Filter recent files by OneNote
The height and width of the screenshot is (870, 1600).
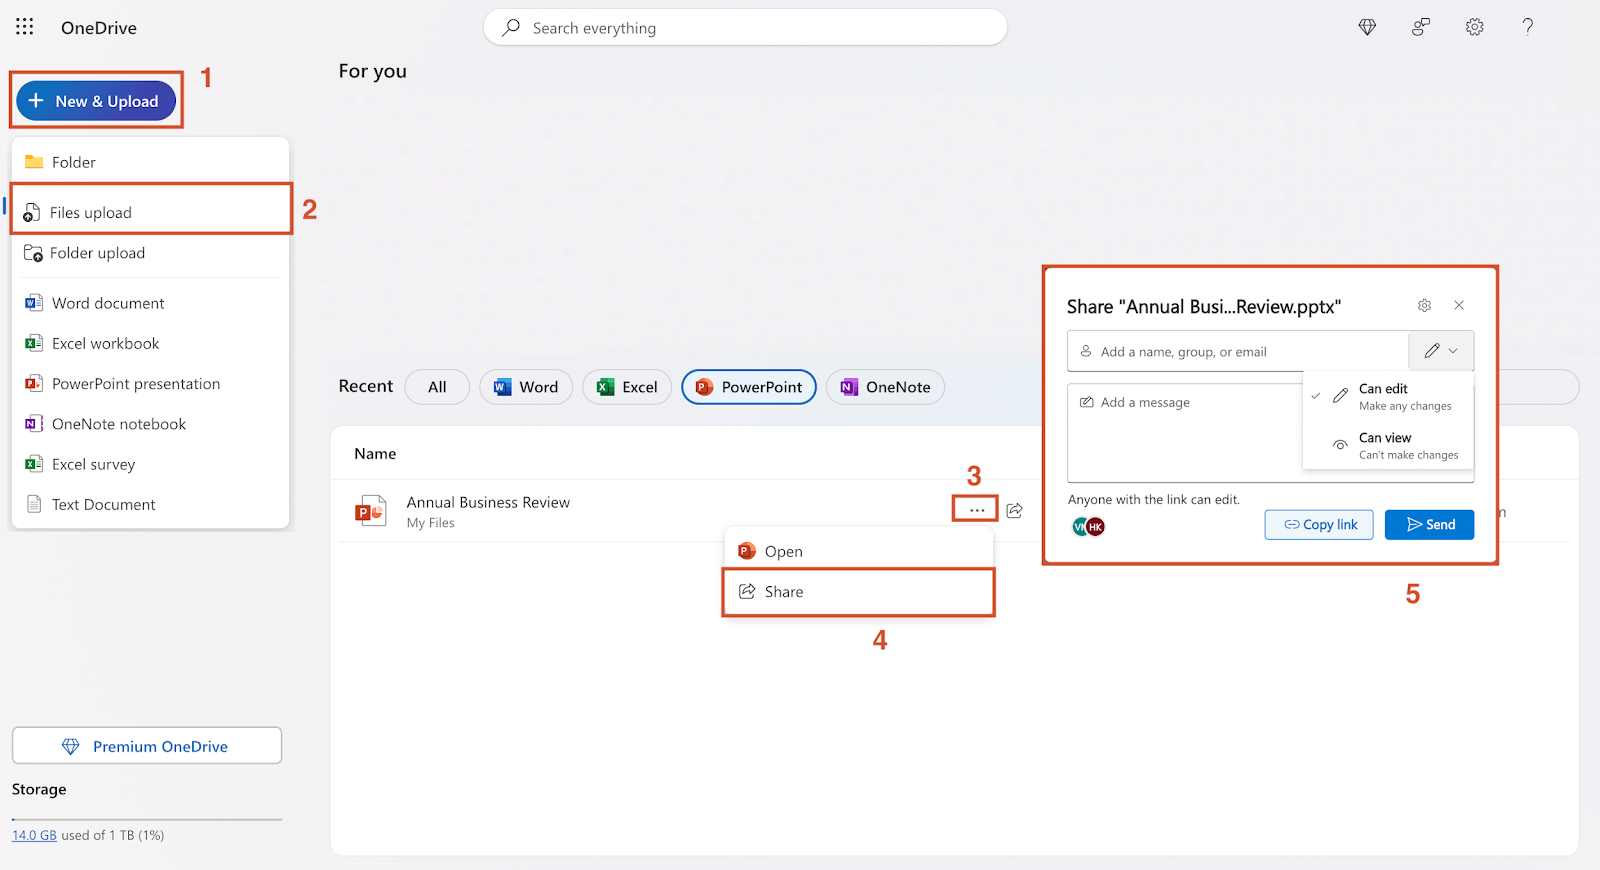pos(885,387)
